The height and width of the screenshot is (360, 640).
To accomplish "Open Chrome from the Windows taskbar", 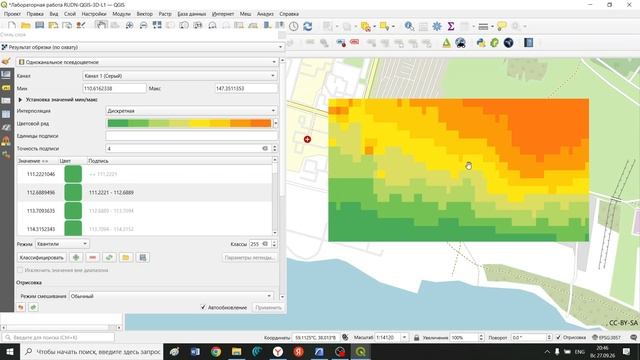I will coord(216,351).
